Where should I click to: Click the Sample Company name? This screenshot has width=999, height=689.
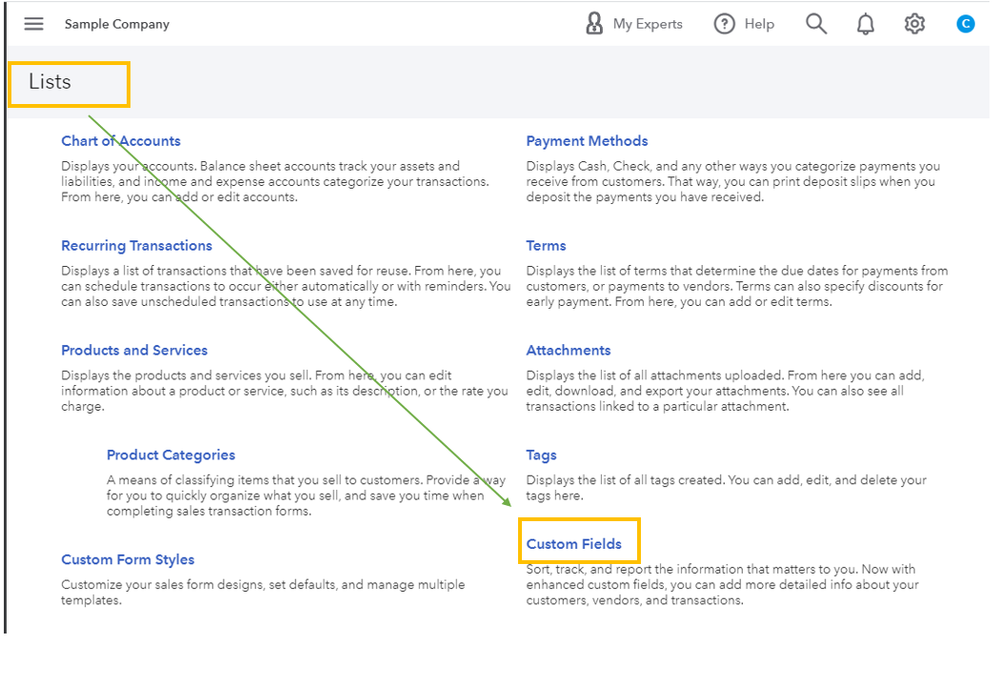pyautogui.click(x=117, y=24)
